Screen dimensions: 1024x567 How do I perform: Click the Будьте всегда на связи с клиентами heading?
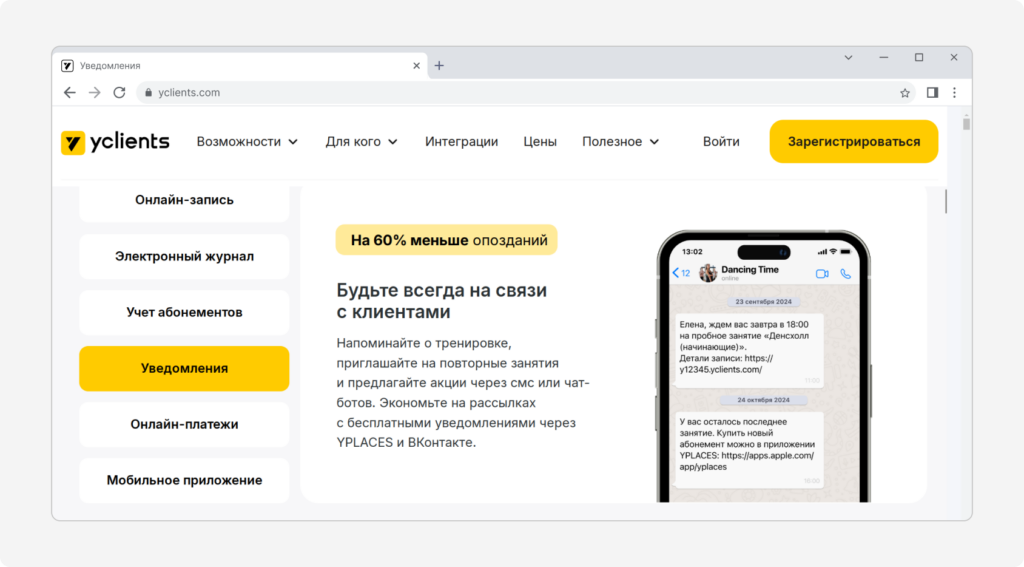point(441,301)
